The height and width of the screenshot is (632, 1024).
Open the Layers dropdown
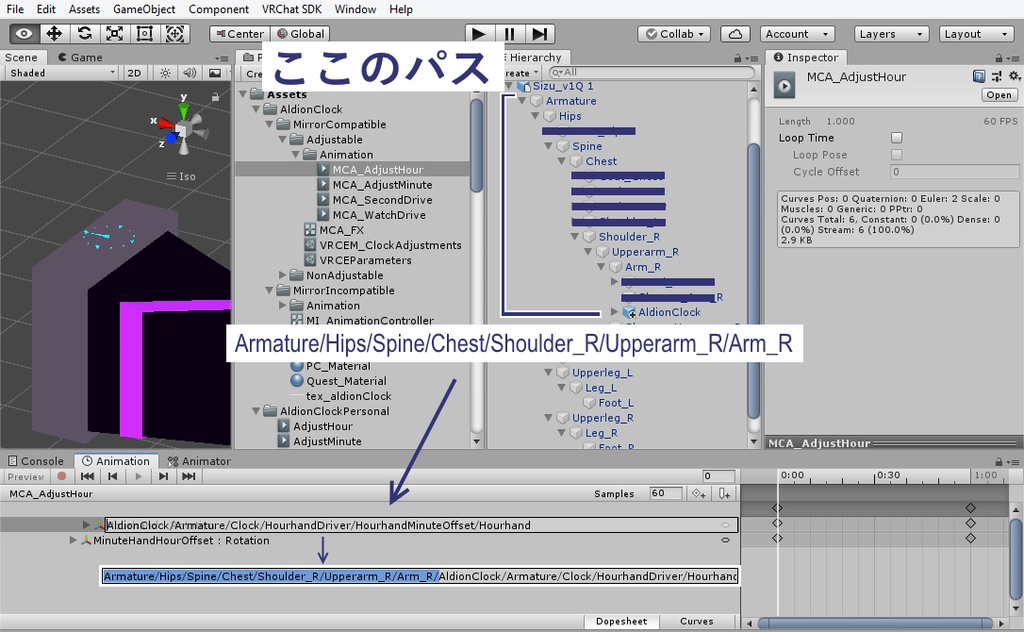click(x=891, y=34)
